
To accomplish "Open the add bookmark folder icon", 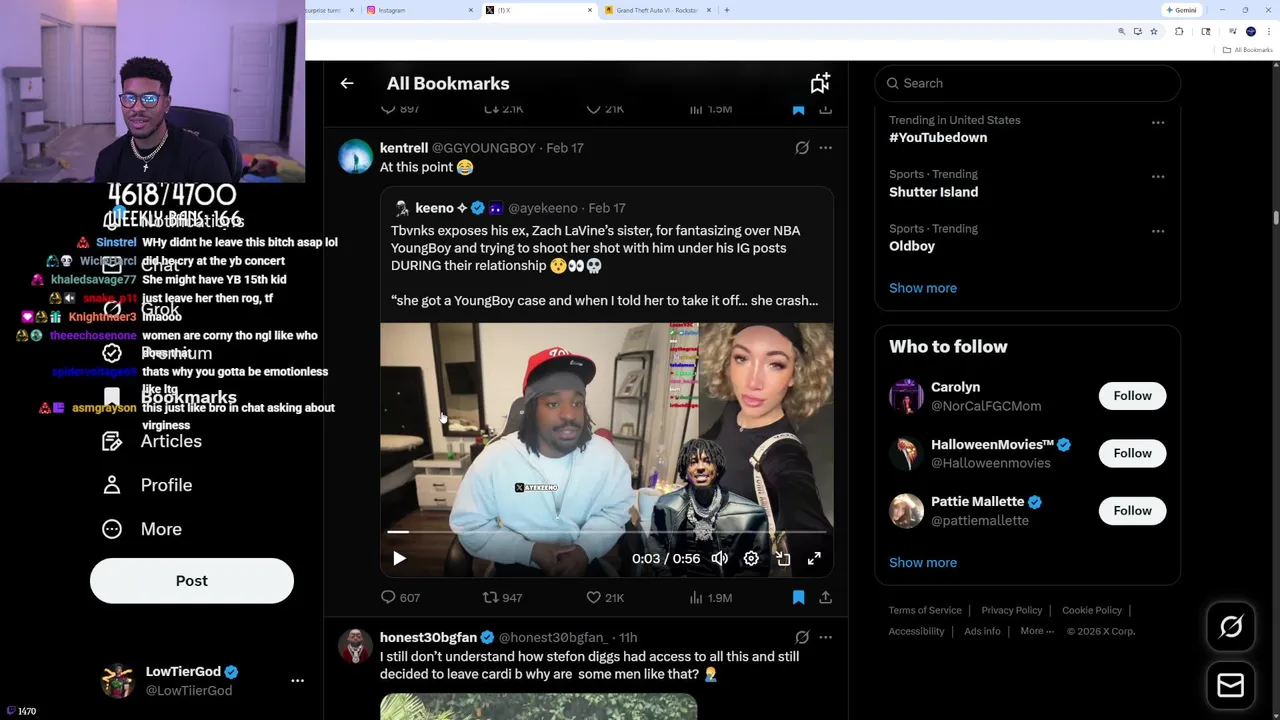I will point(820,83).
